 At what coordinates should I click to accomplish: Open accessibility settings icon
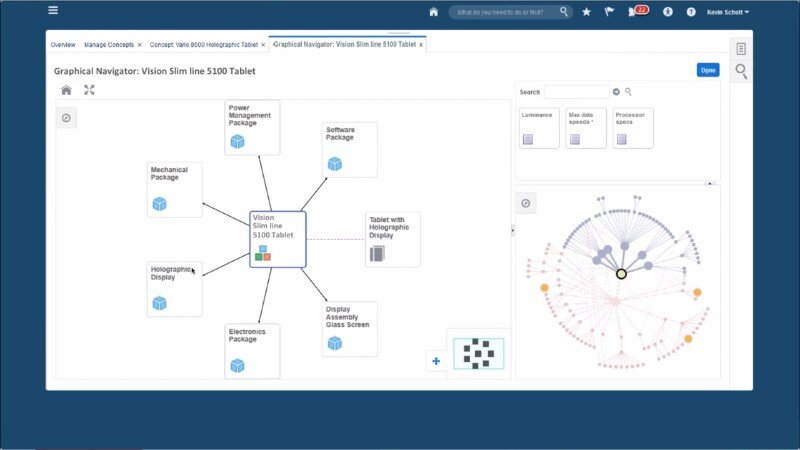(668, 12)
